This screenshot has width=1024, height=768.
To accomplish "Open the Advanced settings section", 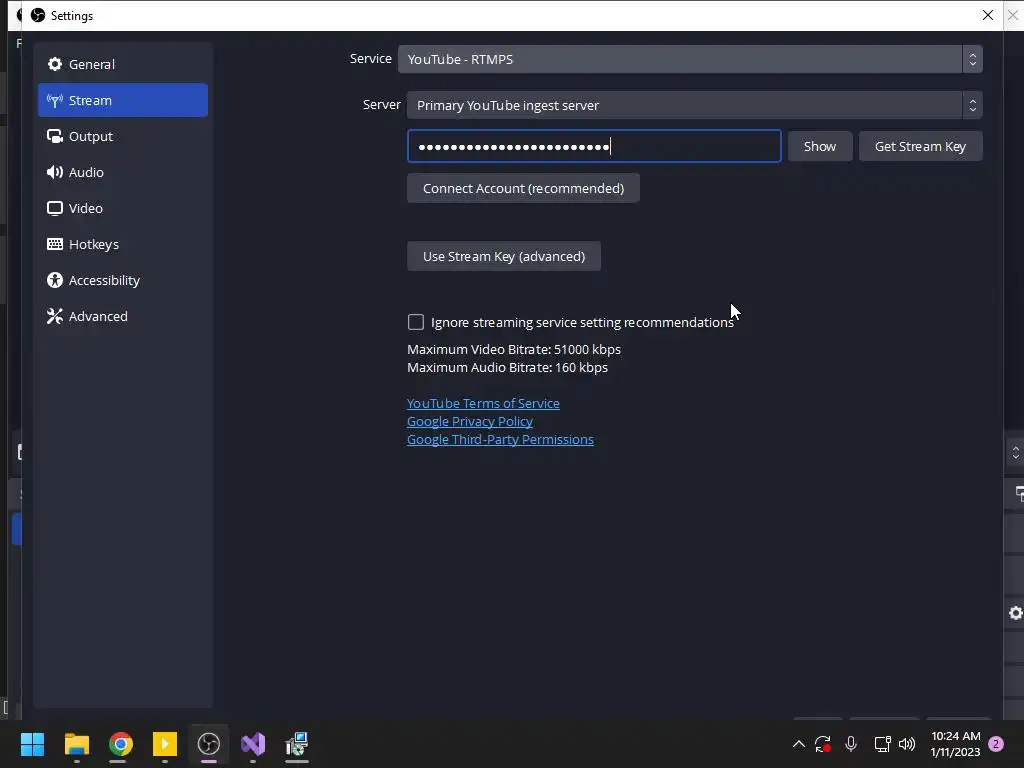I will [x=123, y=315].
